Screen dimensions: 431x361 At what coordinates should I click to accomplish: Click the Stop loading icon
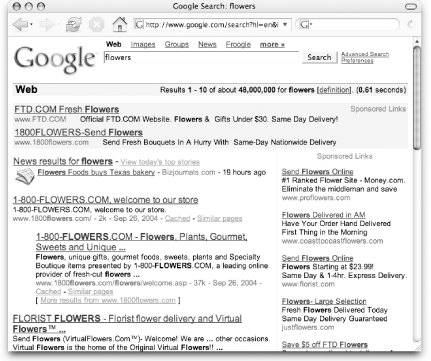point(97,25)
